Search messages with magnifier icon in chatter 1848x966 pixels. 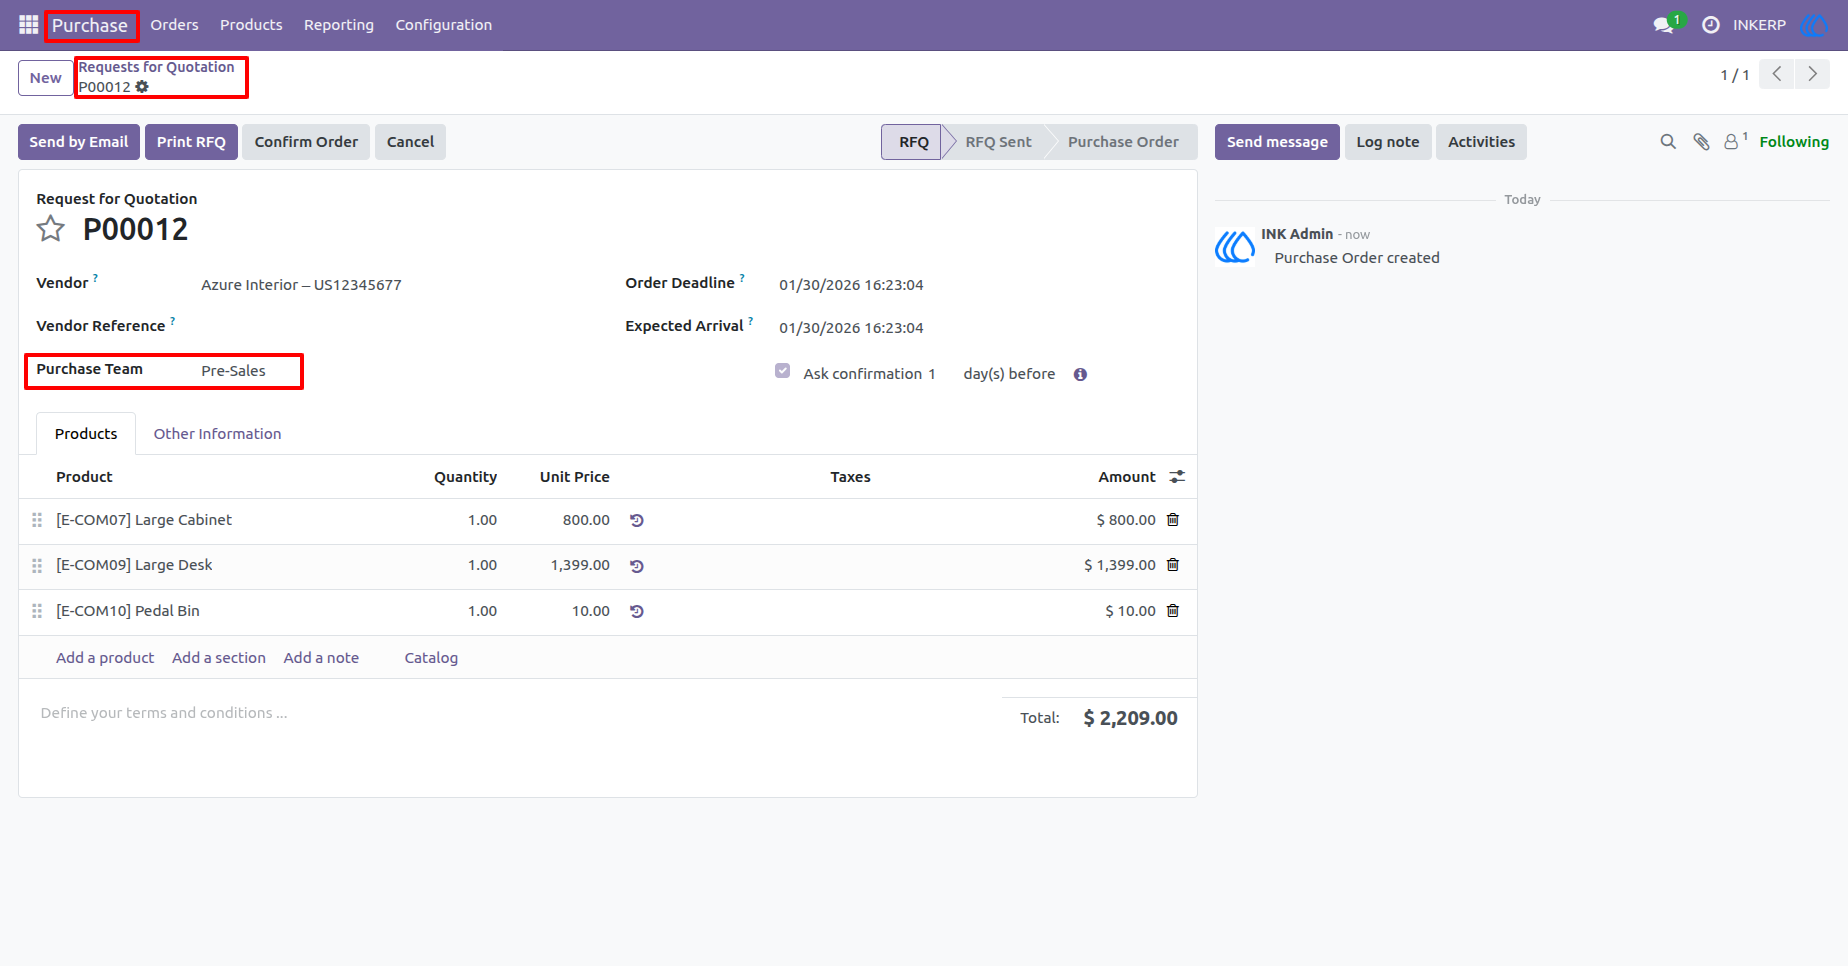click(x=1668, y=142)
